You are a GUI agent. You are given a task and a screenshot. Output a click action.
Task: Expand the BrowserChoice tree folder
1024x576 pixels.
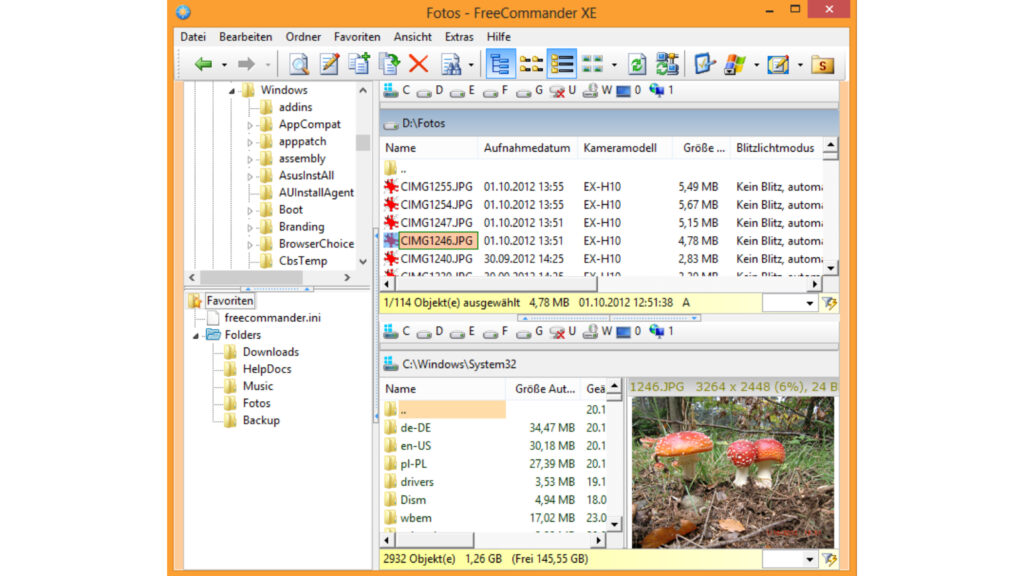pos(250,244)
